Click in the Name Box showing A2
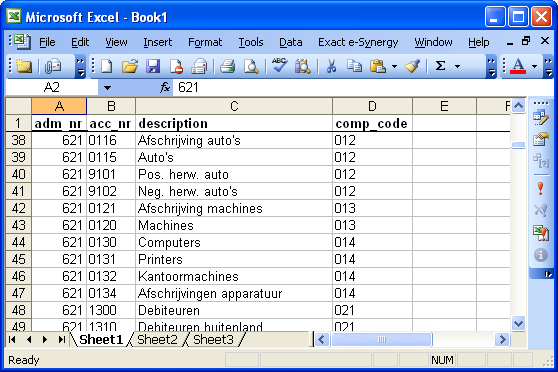Viewport: 558px width, 372px height. pos(52,88)
